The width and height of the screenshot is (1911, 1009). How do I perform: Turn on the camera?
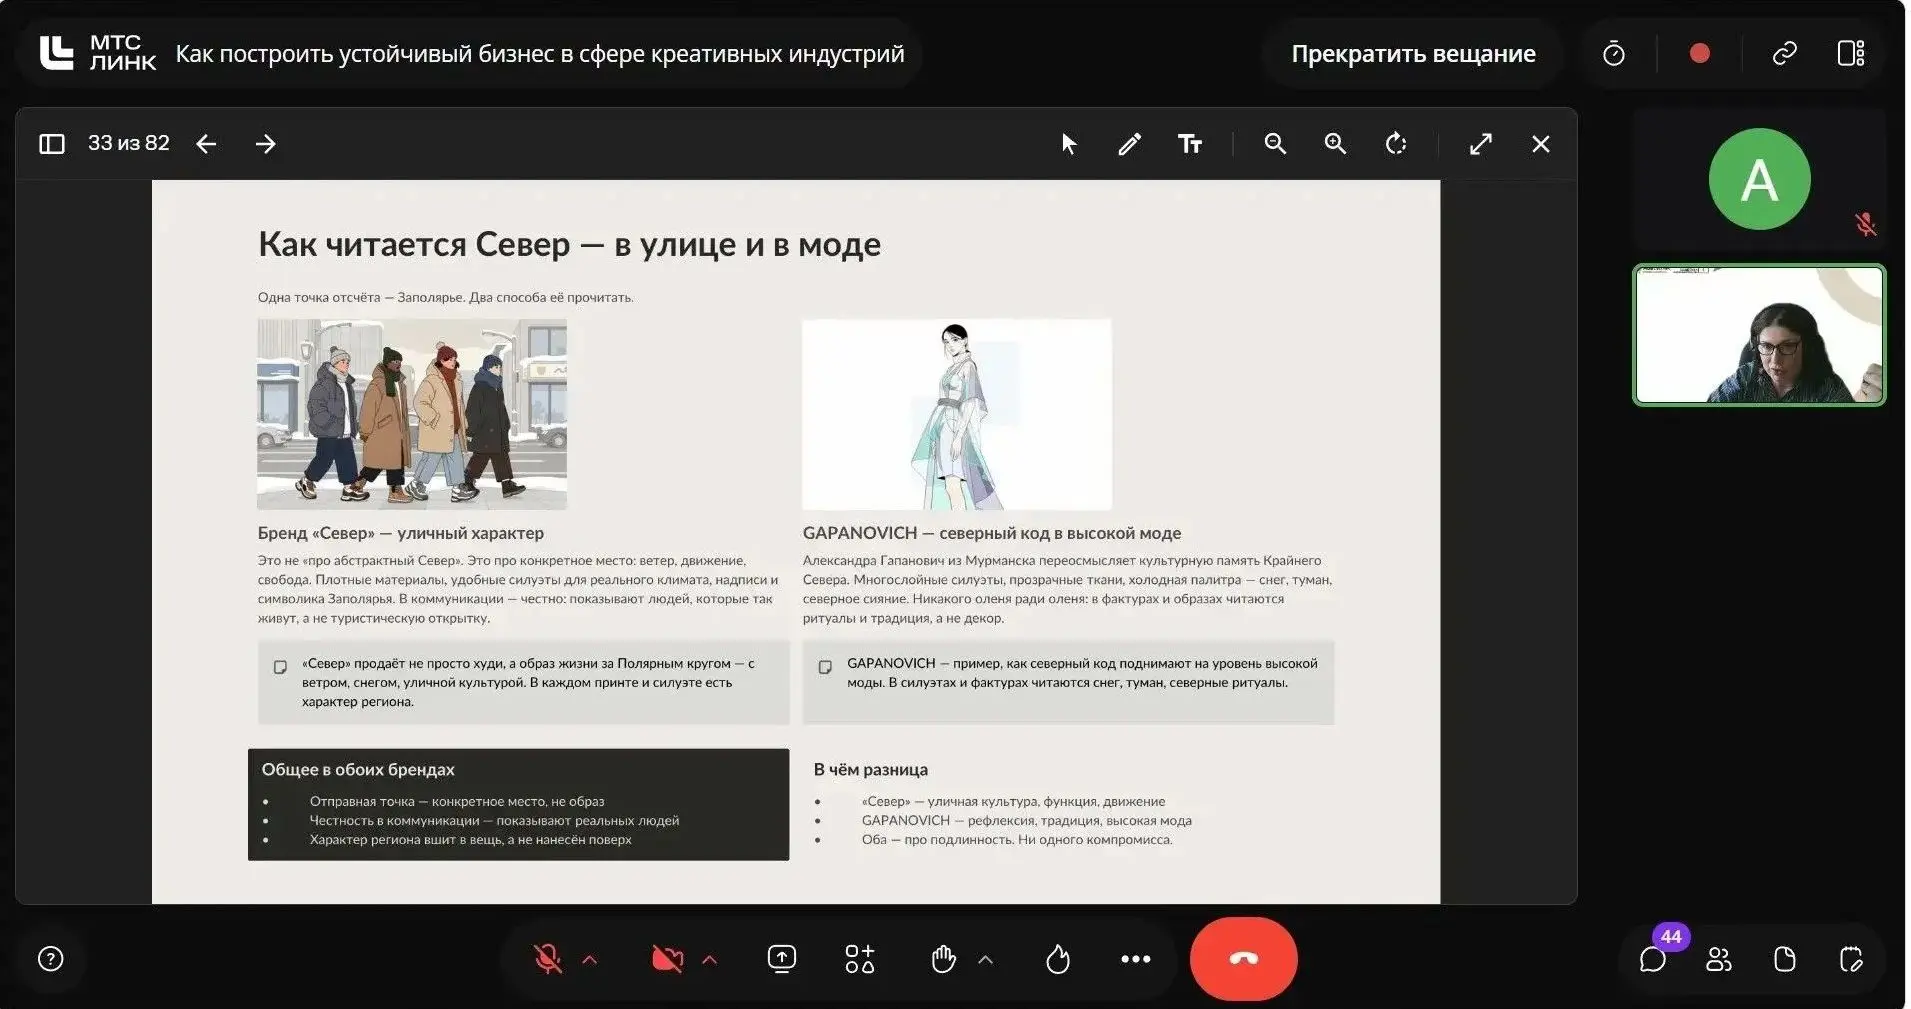[x=667, y=960]
